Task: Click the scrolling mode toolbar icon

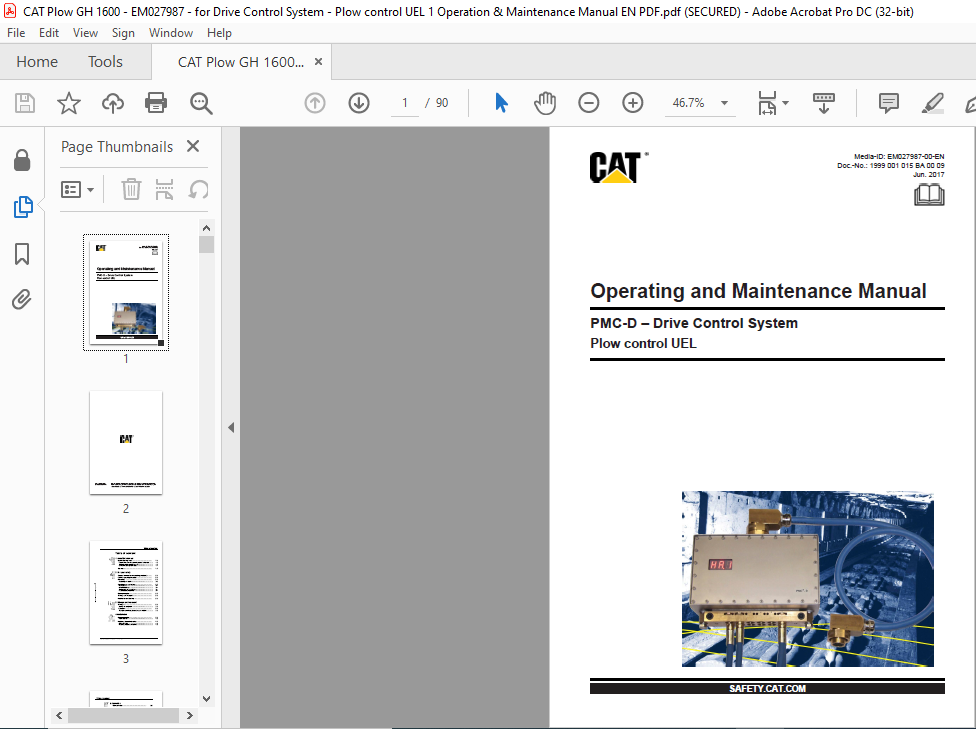Action: (824, 103)
